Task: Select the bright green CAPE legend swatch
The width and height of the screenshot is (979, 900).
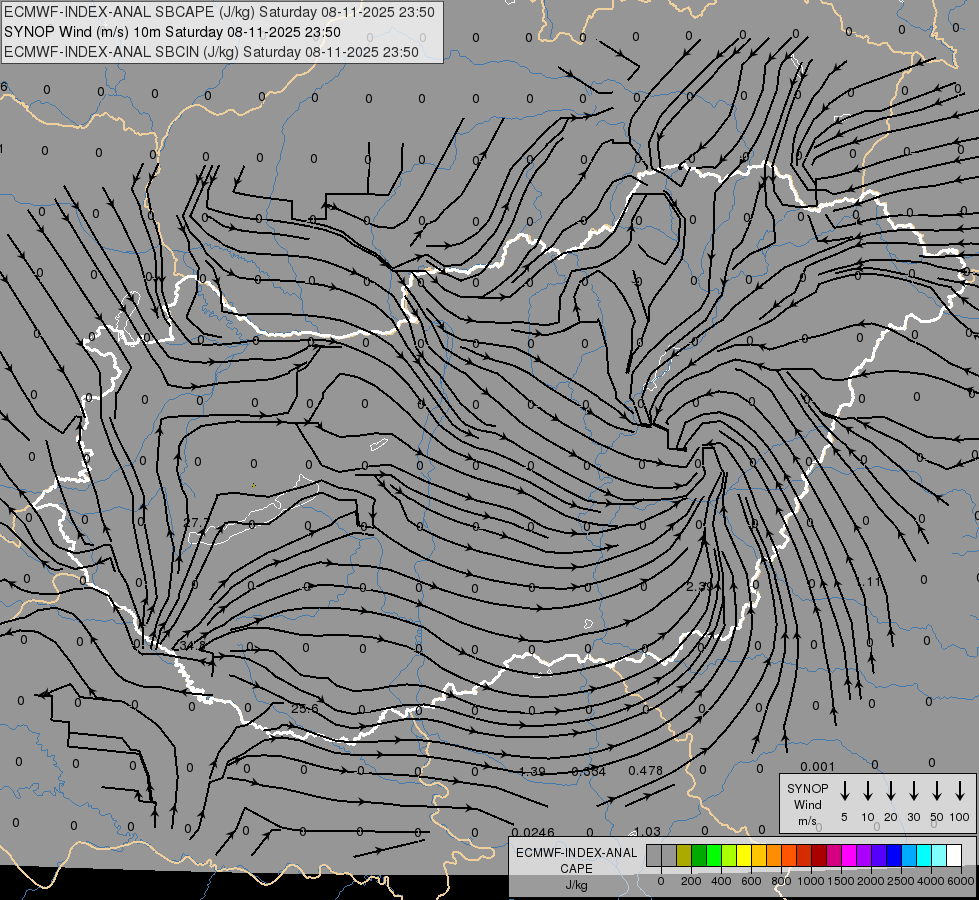Action: pos(714,855)
